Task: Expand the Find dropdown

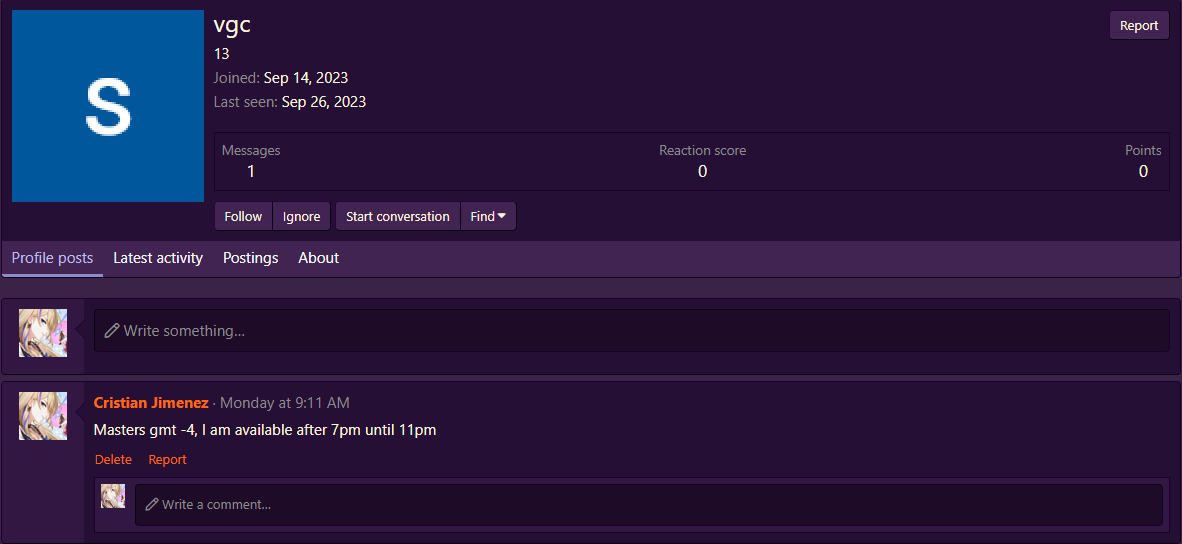Action: pyautogui.click(x=488, y=217)
